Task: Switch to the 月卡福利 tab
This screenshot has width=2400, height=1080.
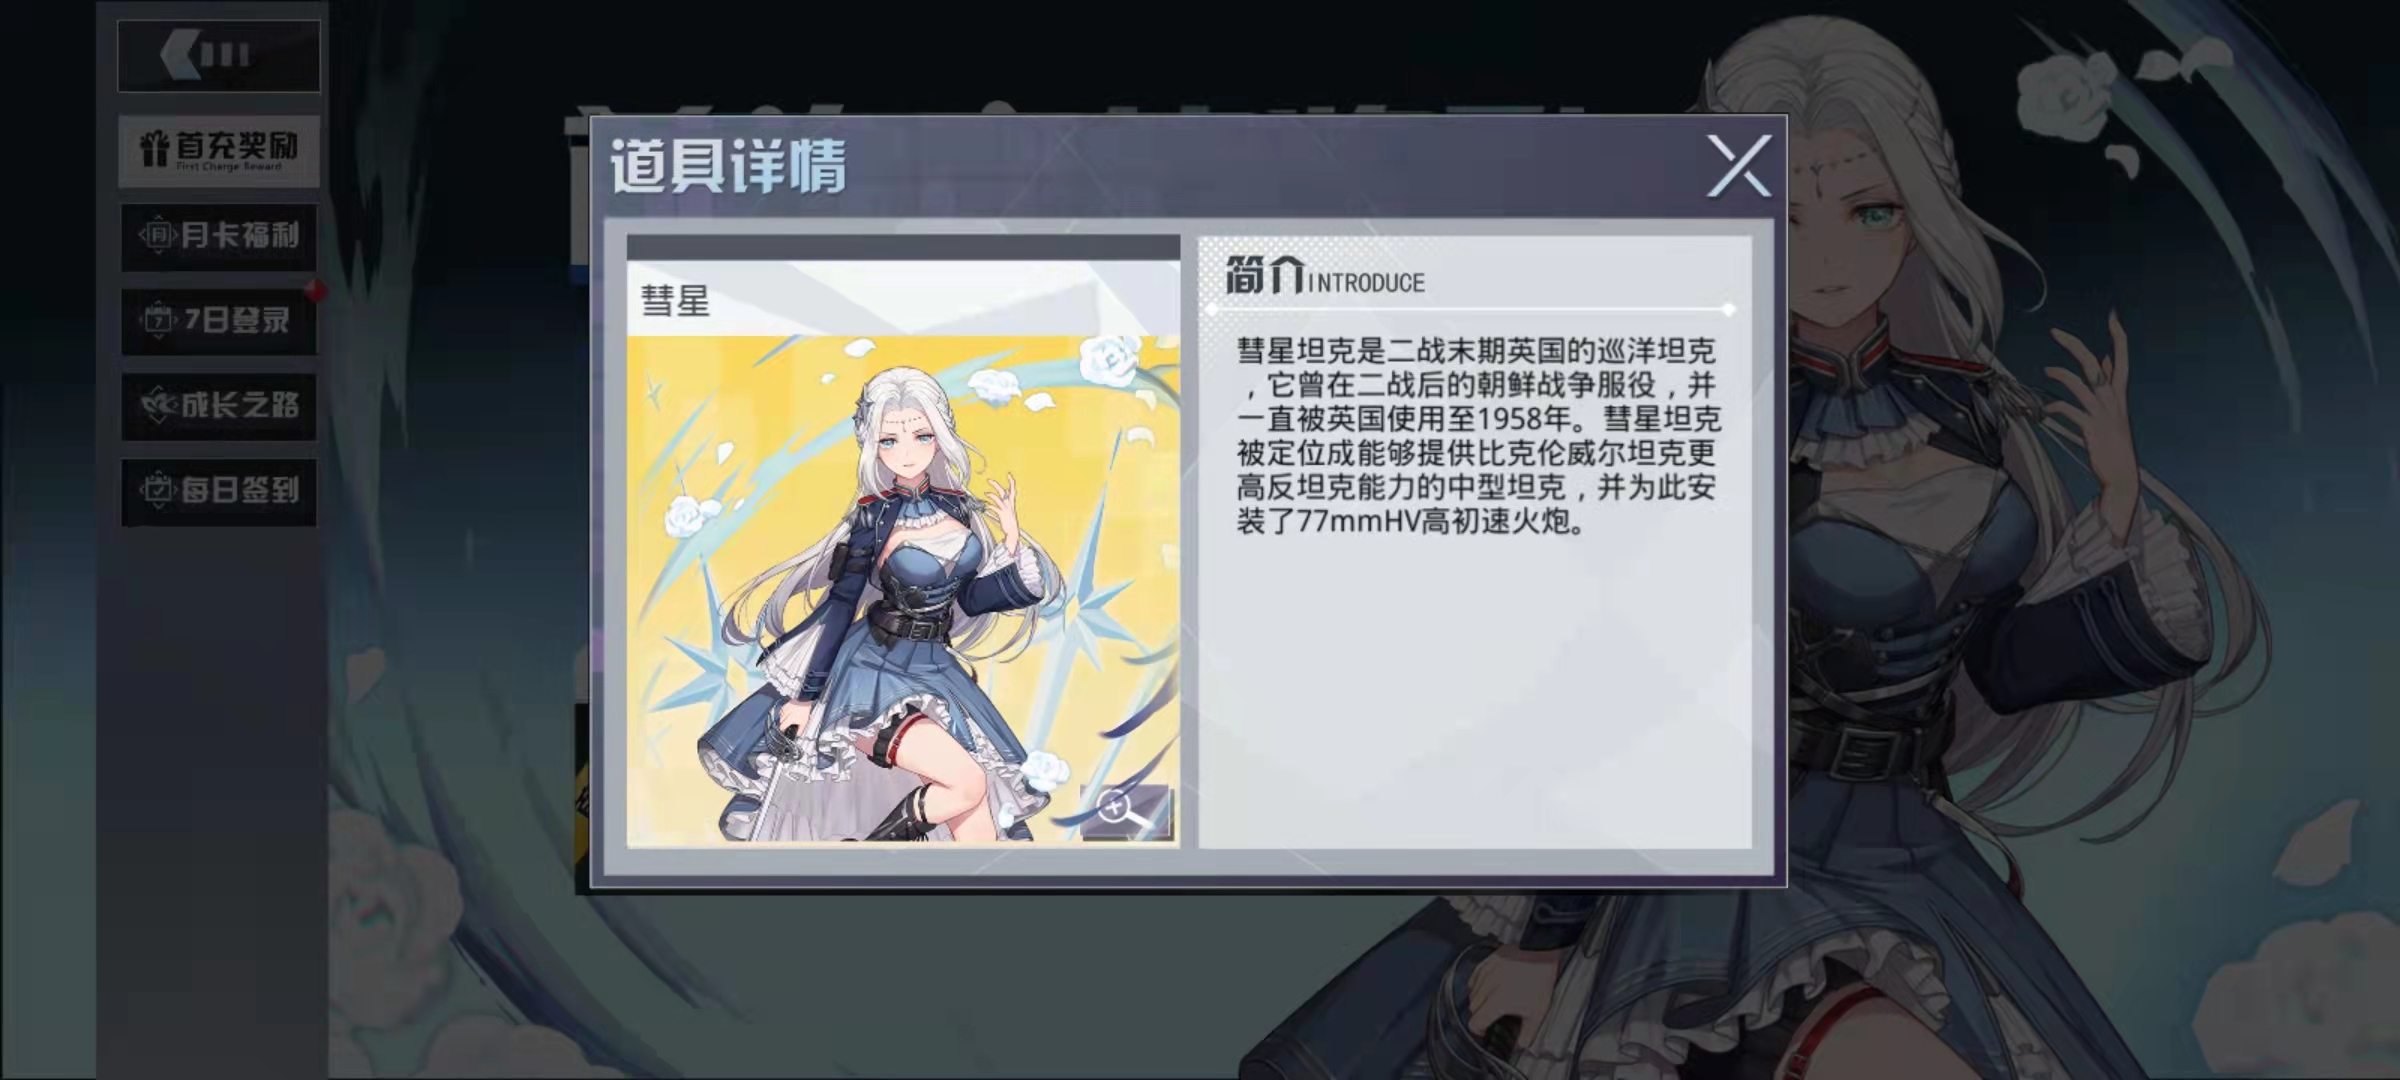Action: 218,236
